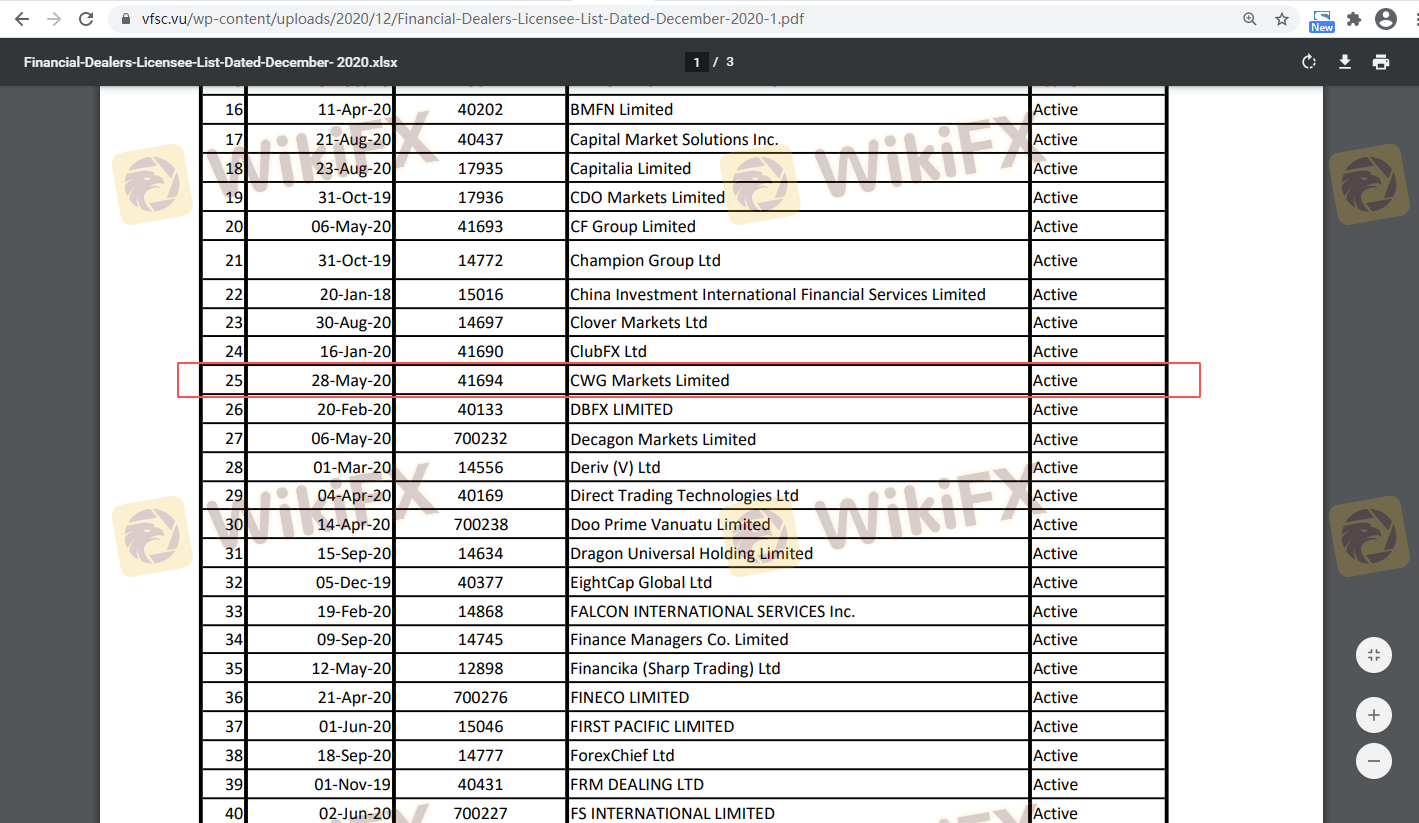Download the PDF file

point(1345,62)
